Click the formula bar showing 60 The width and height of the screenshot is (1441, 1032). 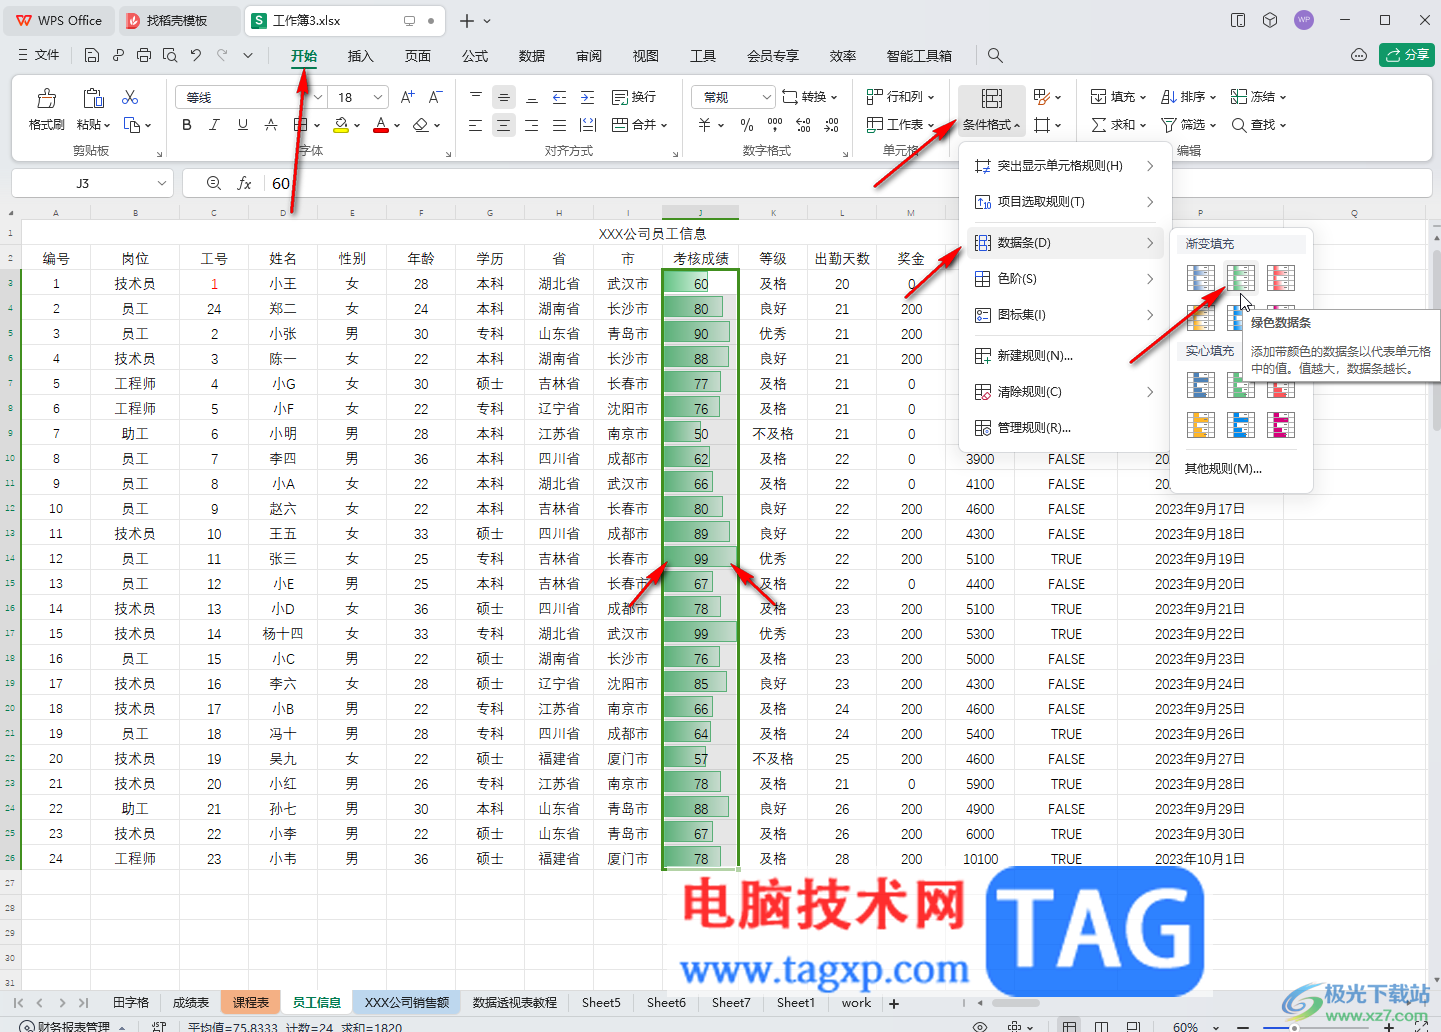(x=850, y=183)
